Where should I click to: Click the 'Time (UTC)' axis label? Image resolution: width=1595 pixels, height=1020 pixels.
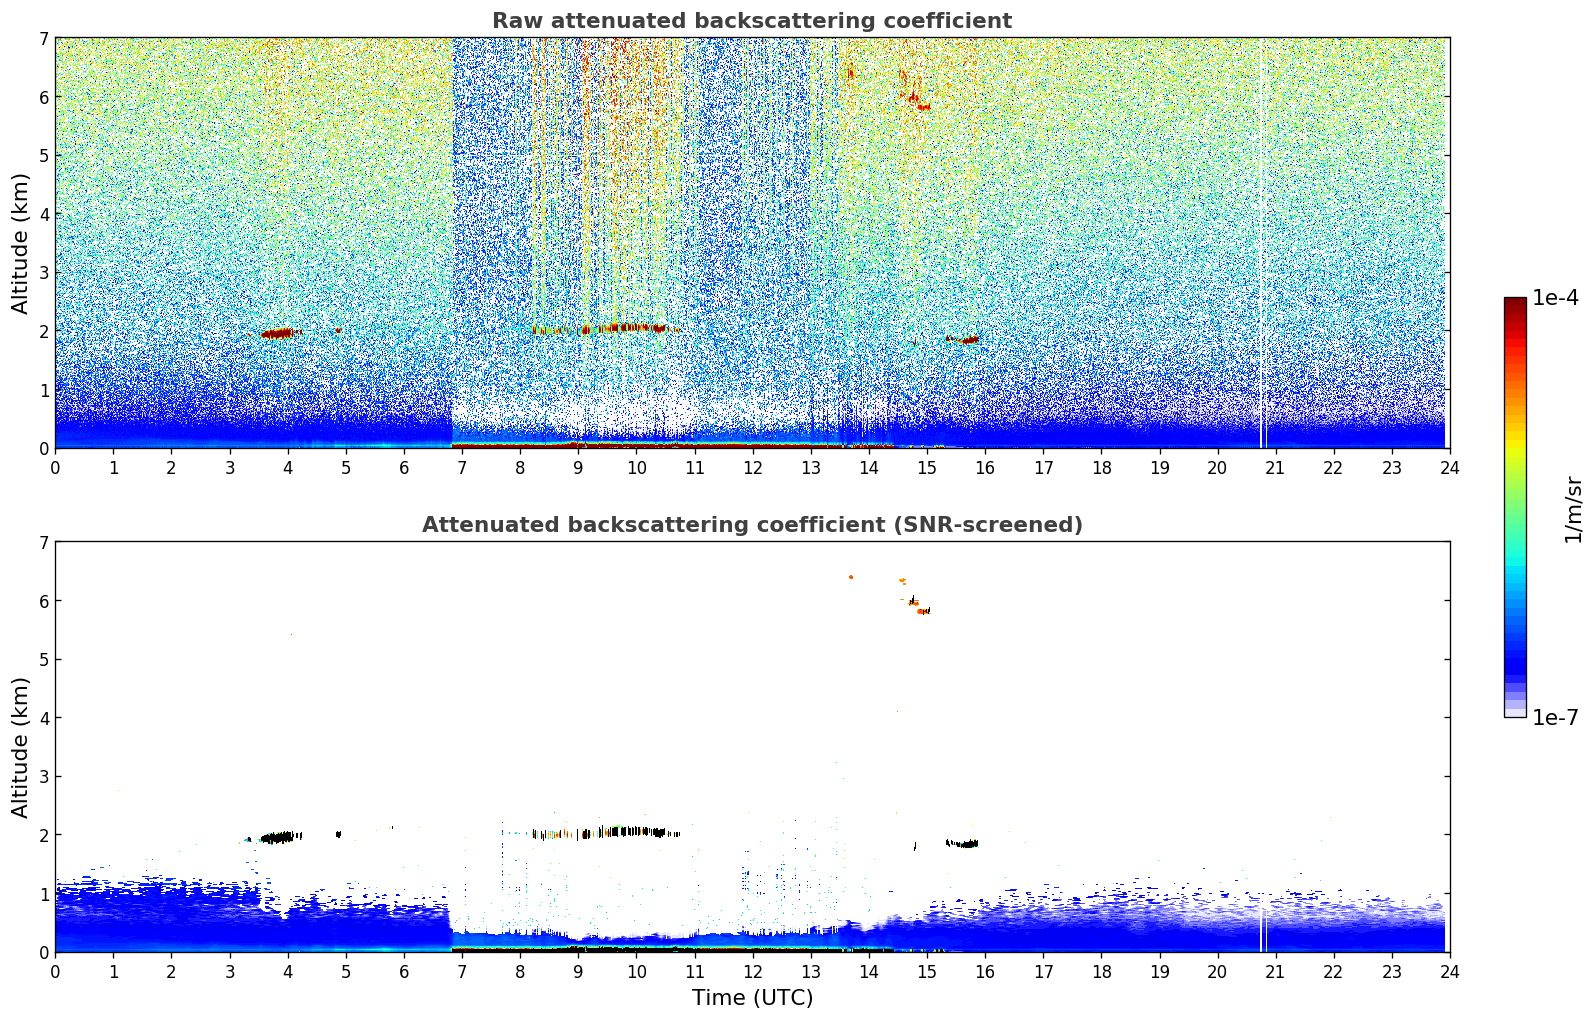pyautogui.click(x=752, y=998)
